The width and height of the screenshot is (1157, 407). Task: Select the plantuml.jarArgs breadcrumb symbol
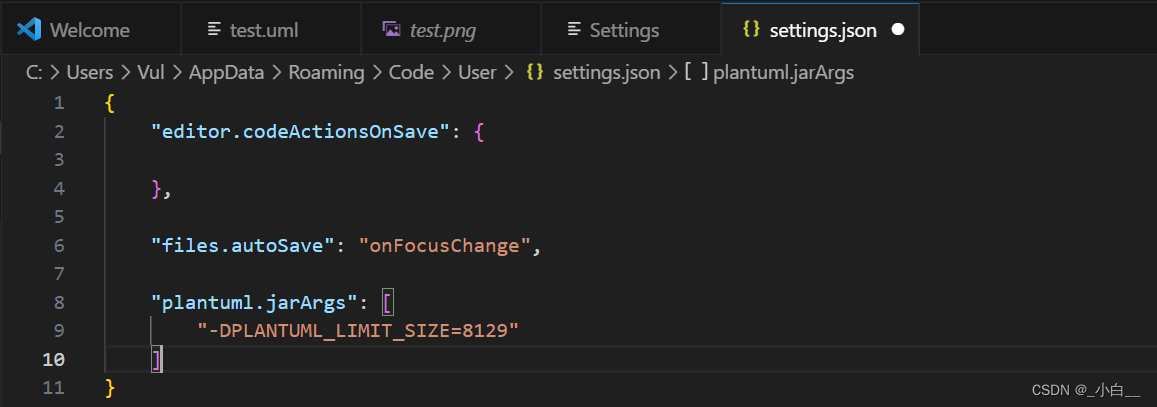[x=783, y=72]
